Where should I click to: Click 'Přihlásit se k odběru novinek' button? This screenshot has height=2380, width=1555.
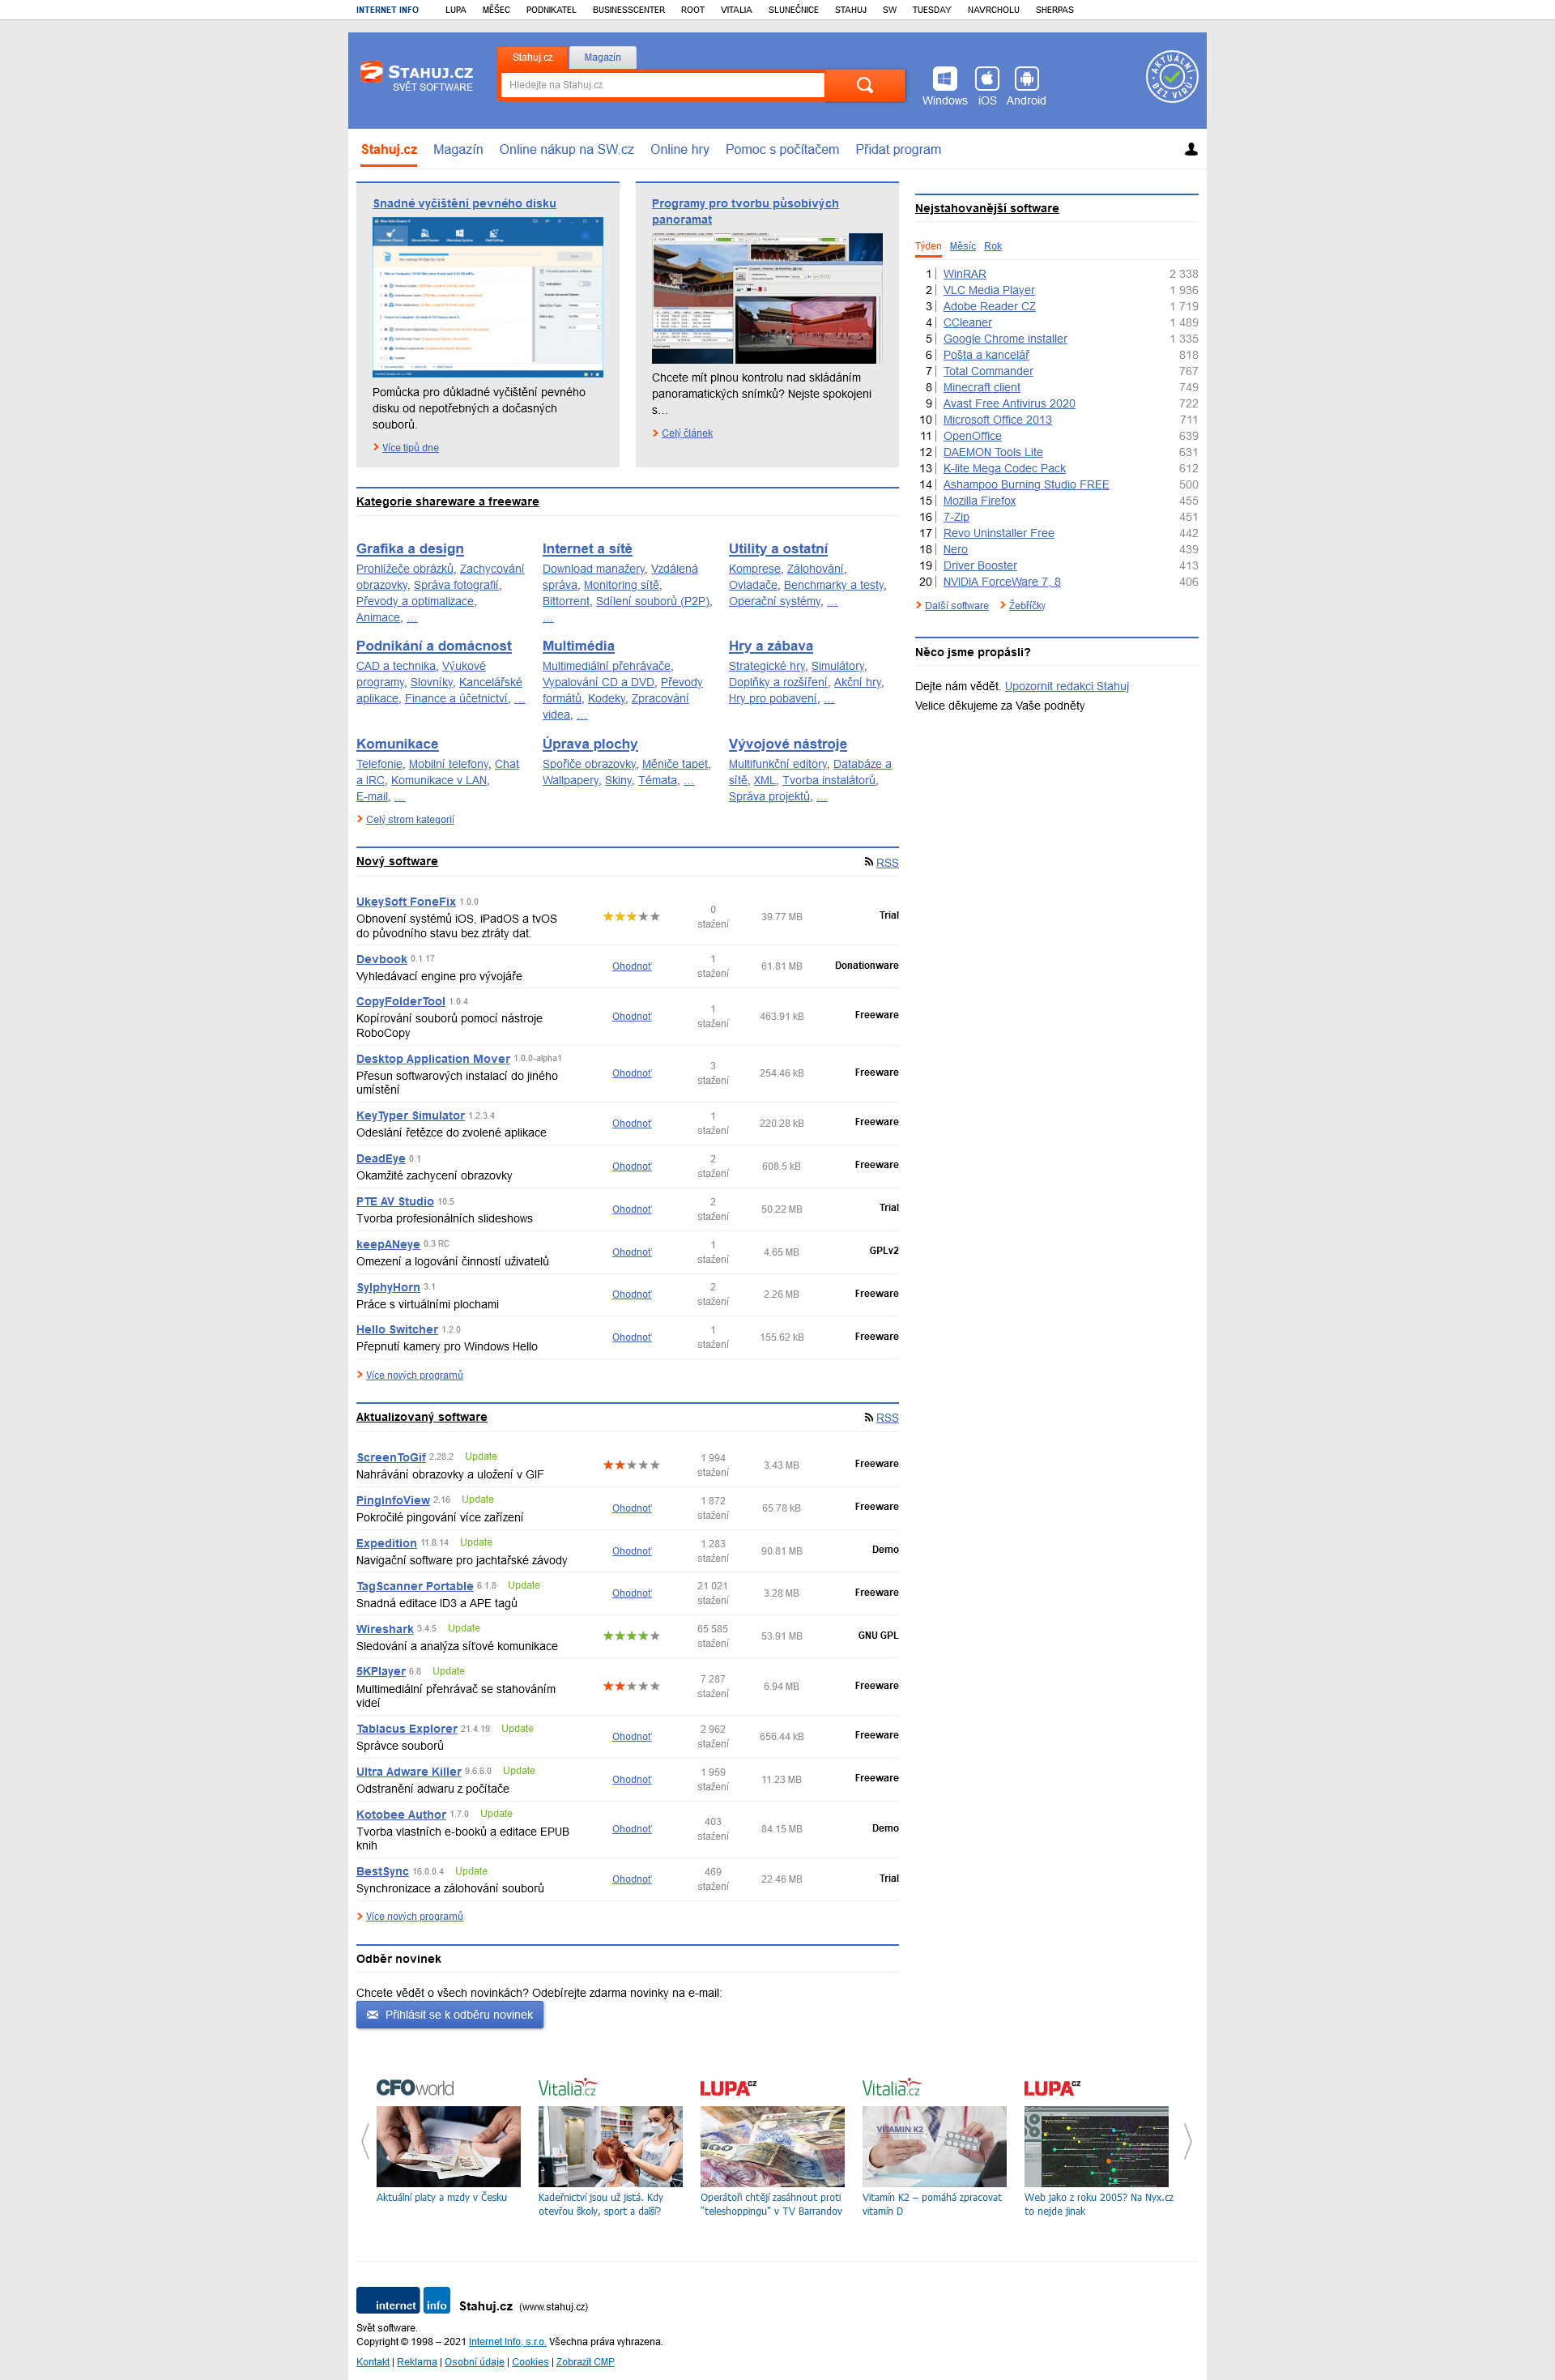coord(450,2015)
